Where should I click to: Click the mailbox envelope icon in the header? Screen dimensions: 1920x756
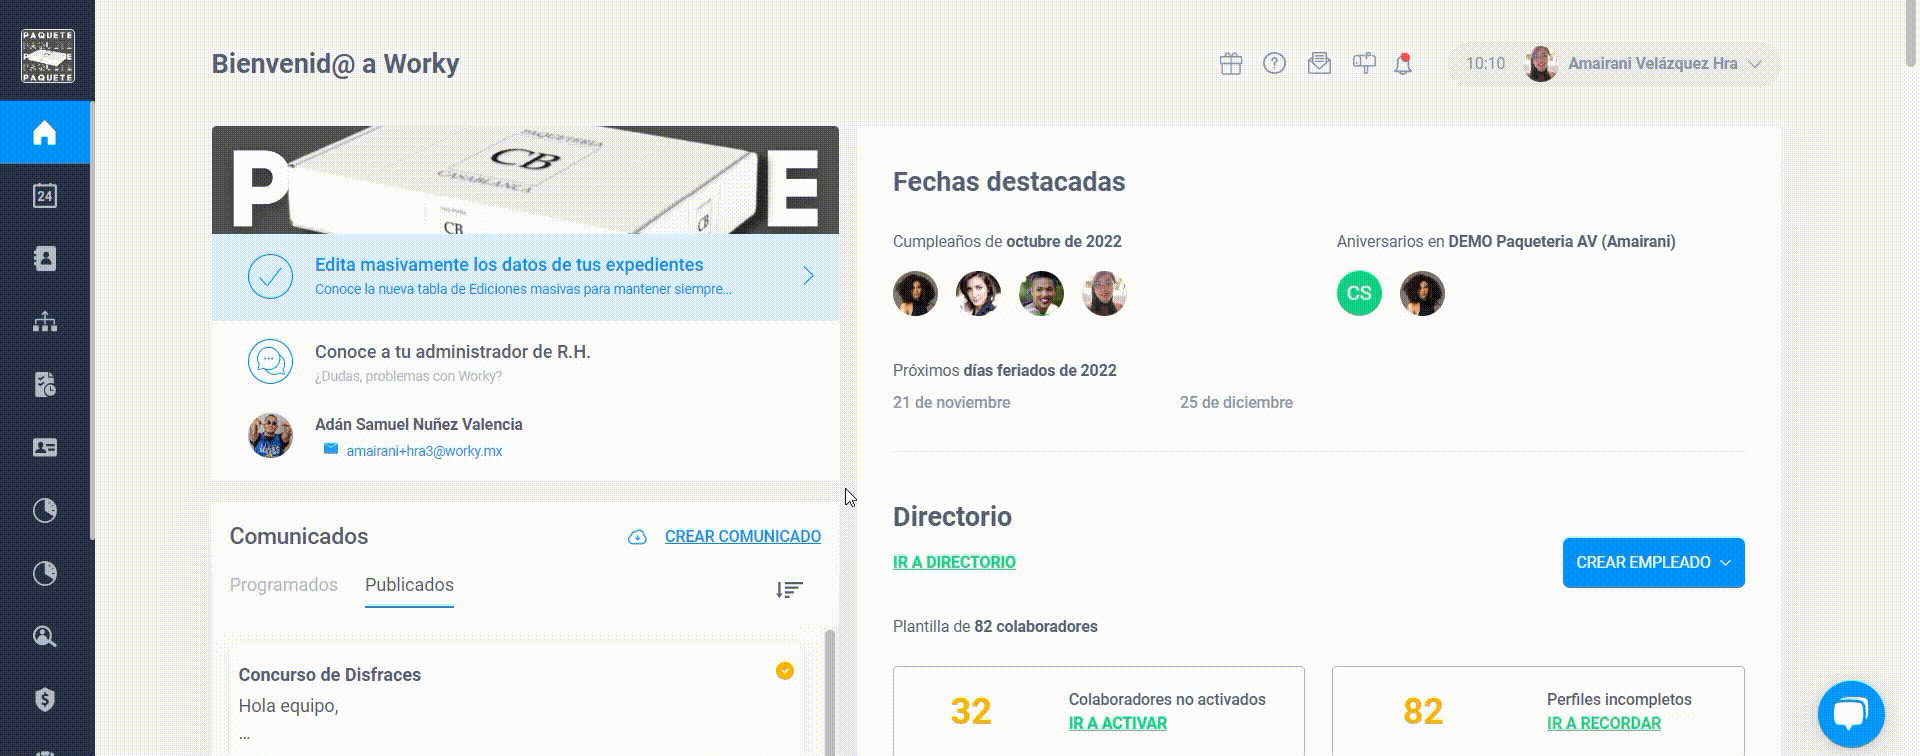(1319, 64)
